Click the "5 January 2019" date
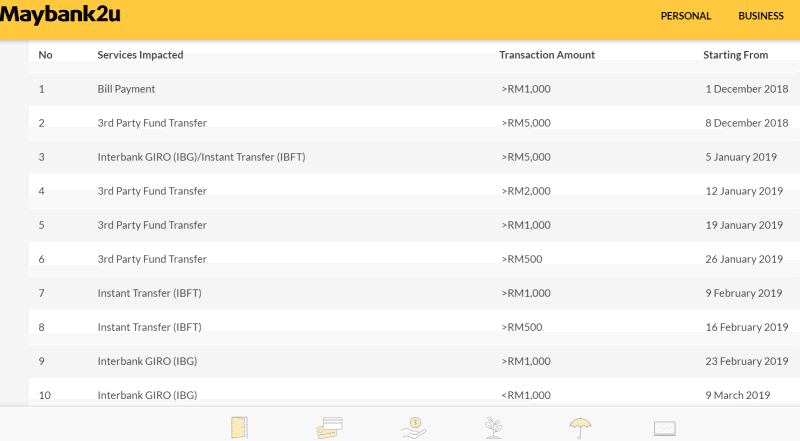Viewport: 800px width, 441px height. click(x=741, y=157)
